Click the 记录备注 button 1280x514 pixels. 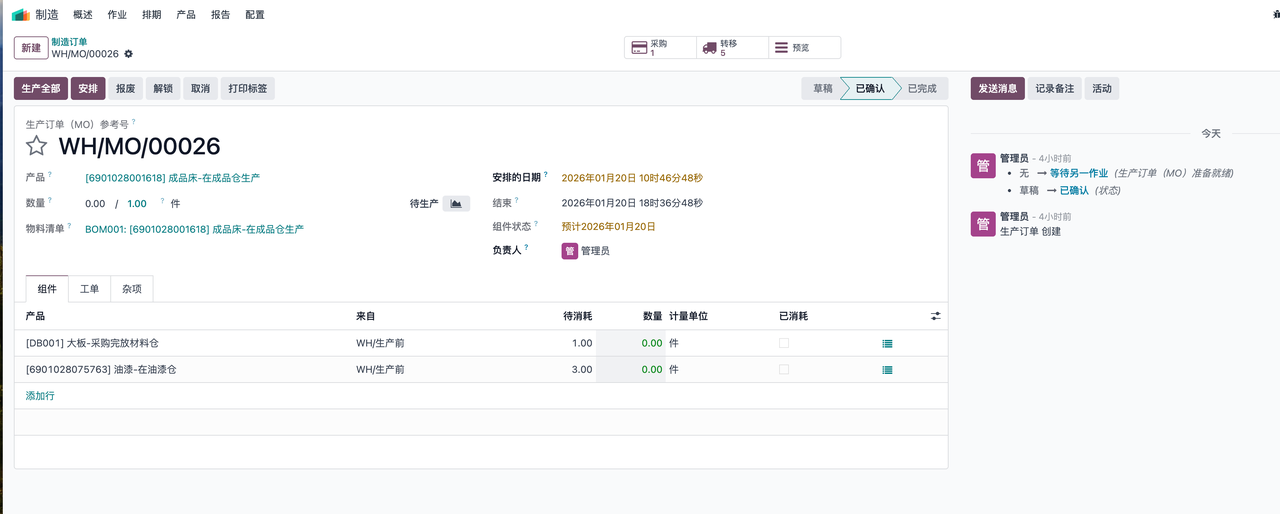coord(1055,88)
